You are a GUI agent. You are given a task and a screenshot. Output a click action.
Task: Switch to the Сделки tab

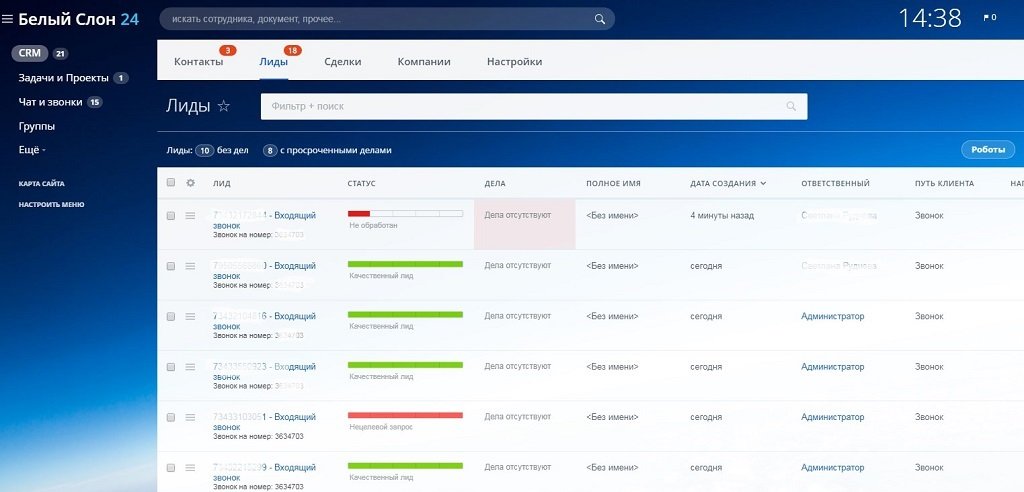click(343, 62)
